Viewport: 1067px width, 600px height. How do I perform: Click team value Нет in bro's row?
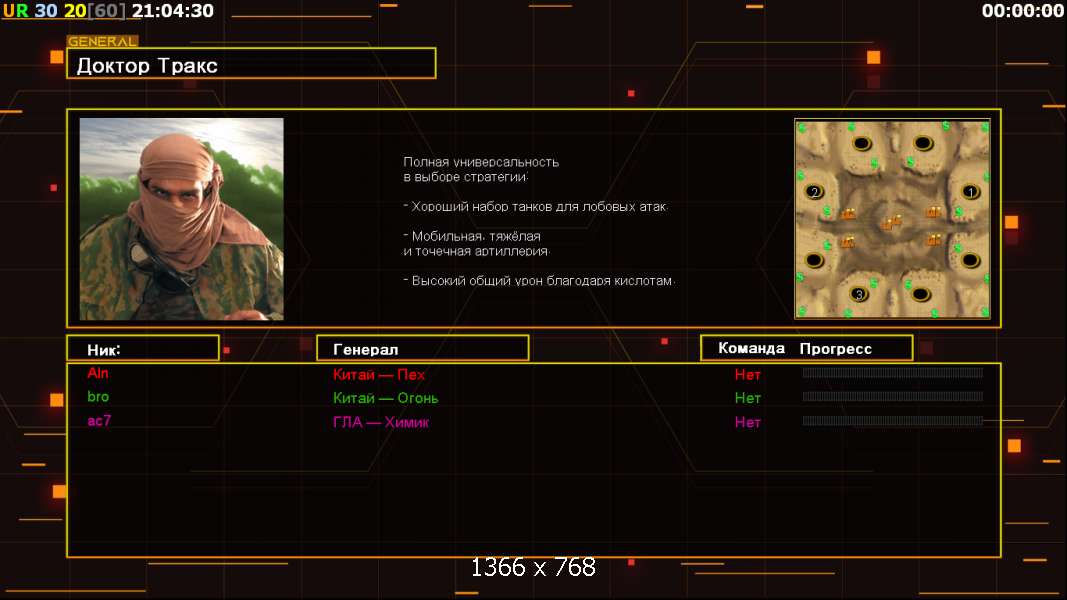747,398
